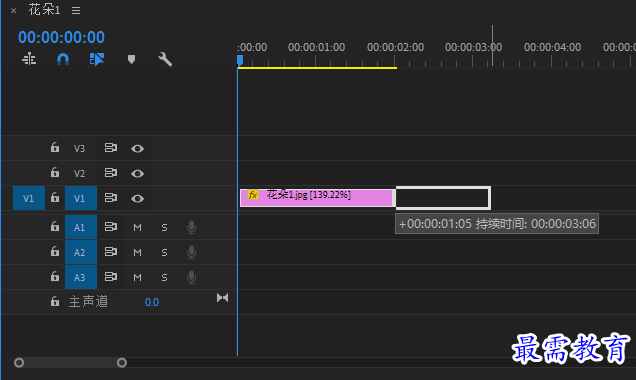Toggle sync lock for V2
Image resolution: width=636 pixels, height=380 pixels.
[x=111, y=173]
